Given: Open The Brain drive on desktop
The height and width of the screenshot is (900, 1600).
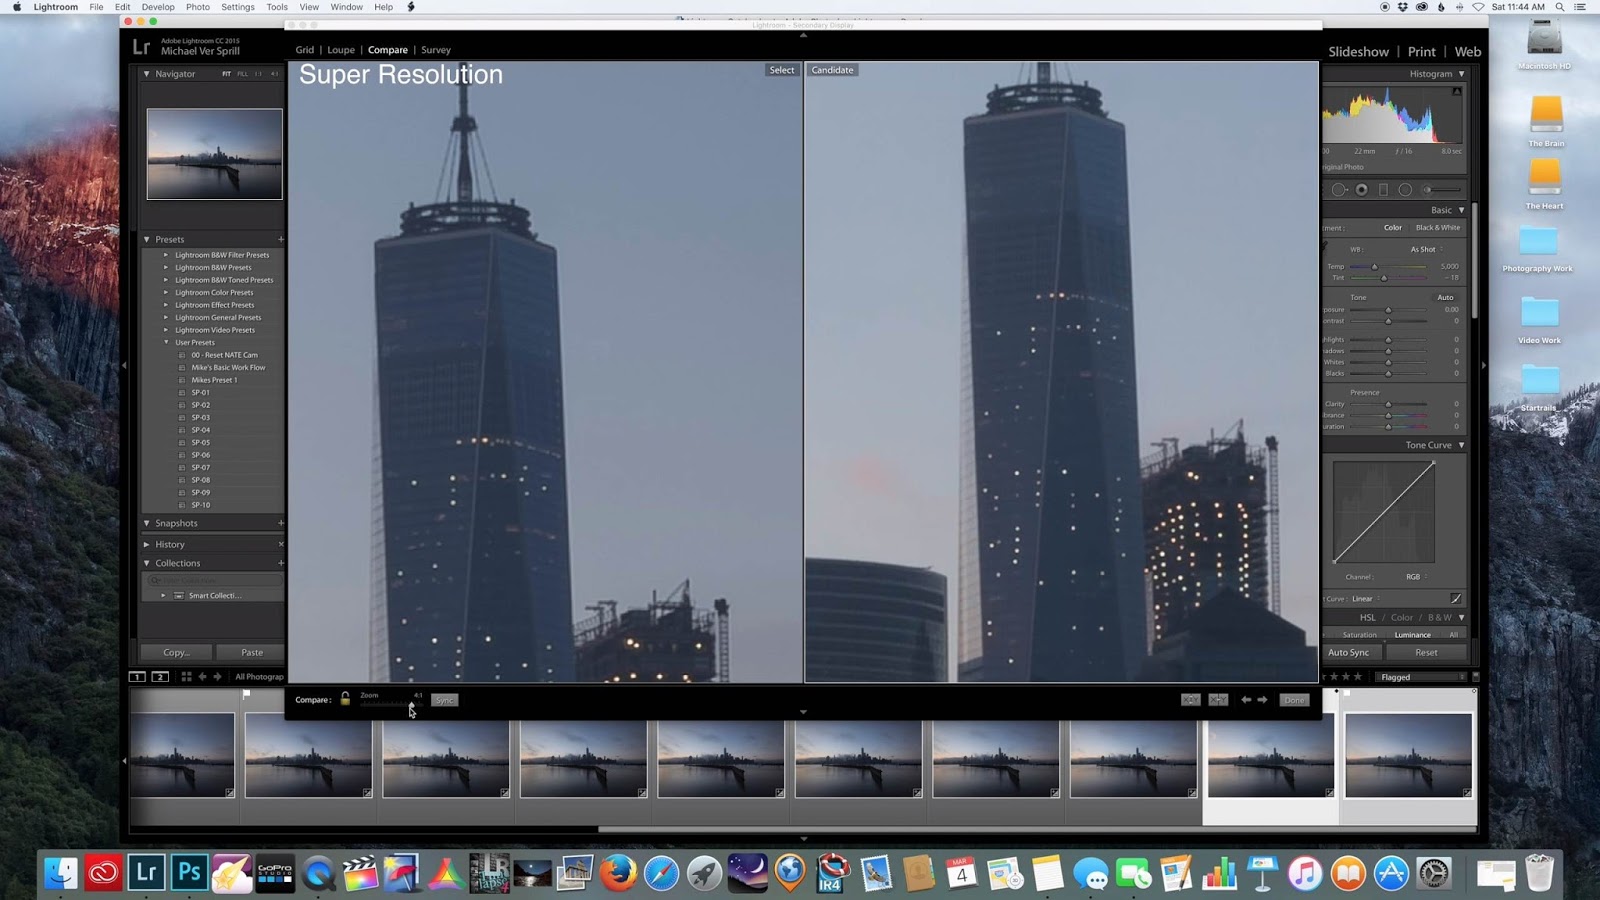Looking at the screenshot, I should coord(1546,121).
